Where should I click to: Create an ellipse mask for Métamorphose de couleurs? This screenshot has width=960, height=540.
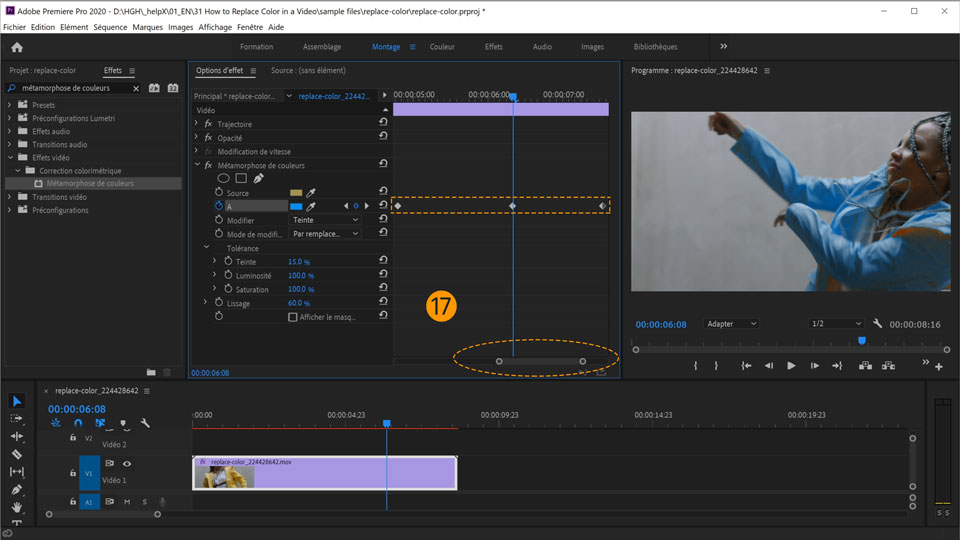(224, 179)
